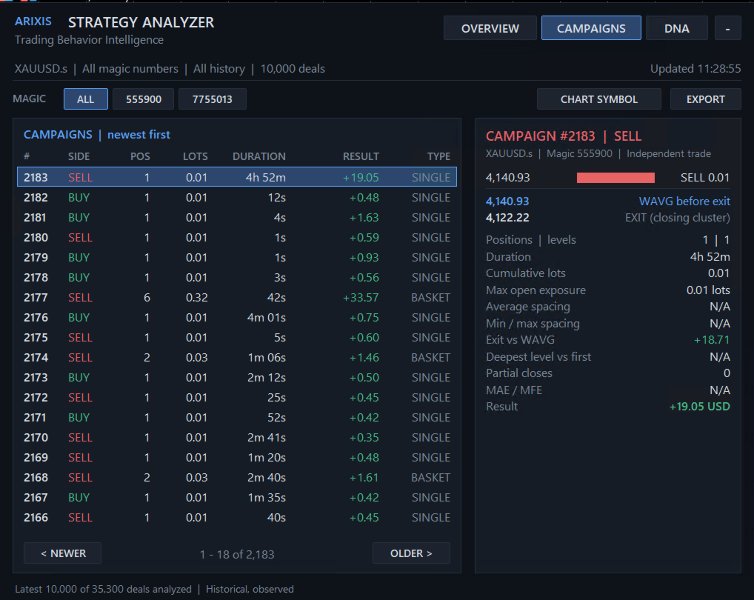
Task: Click the '+19.05 USD' result value
Action: [700, 407]
